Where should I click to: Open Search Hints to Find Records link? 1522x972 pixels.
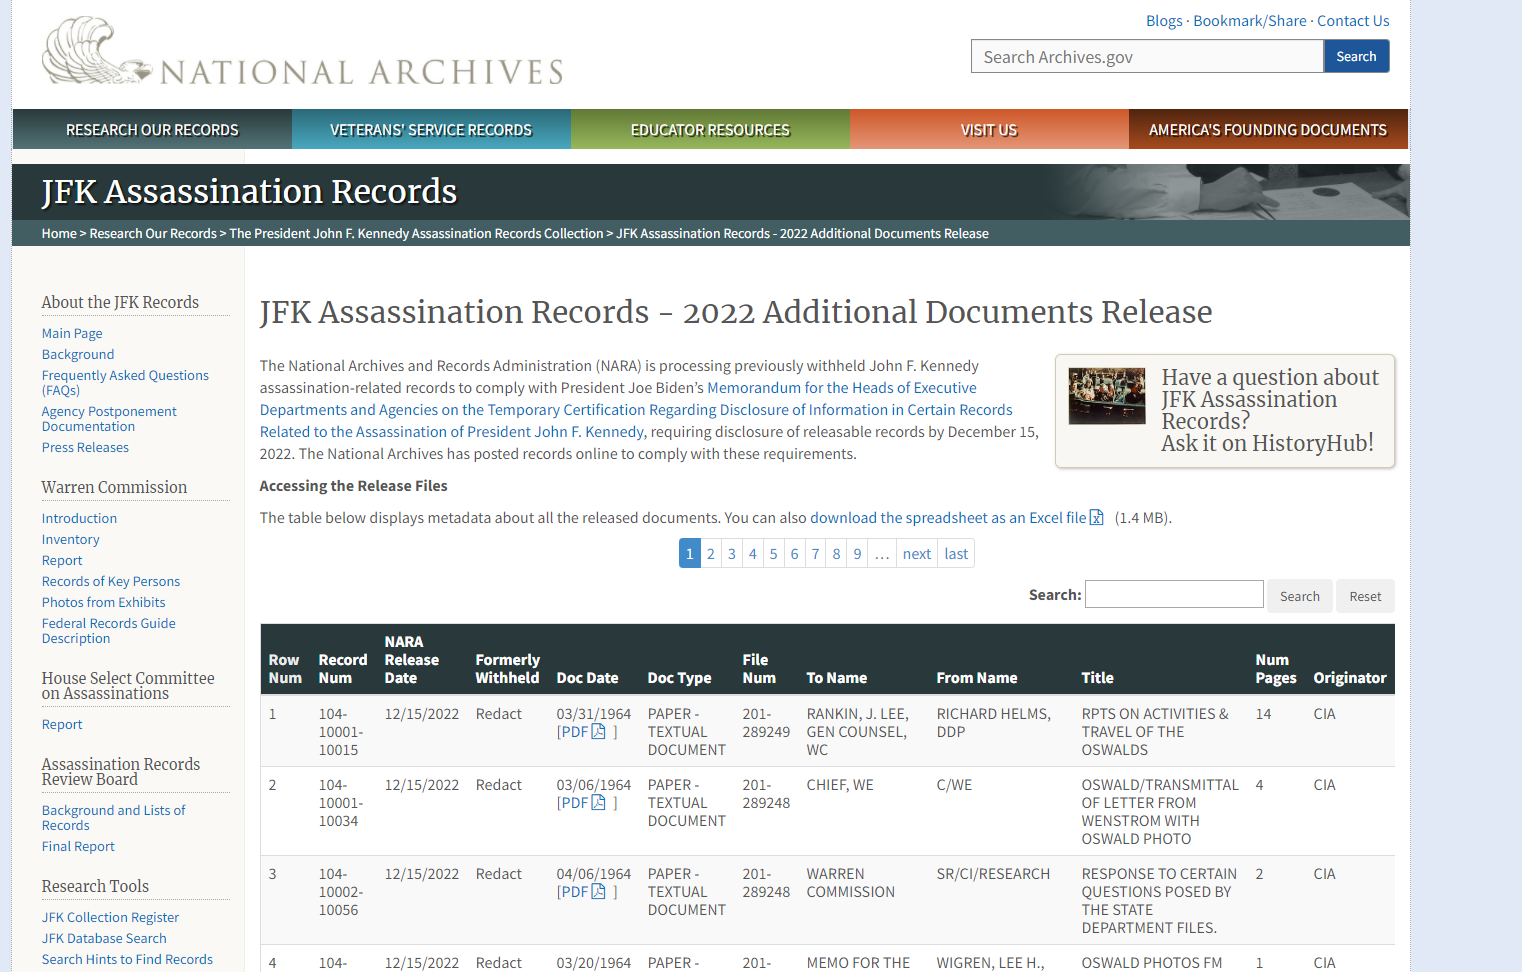click(127, 960)
